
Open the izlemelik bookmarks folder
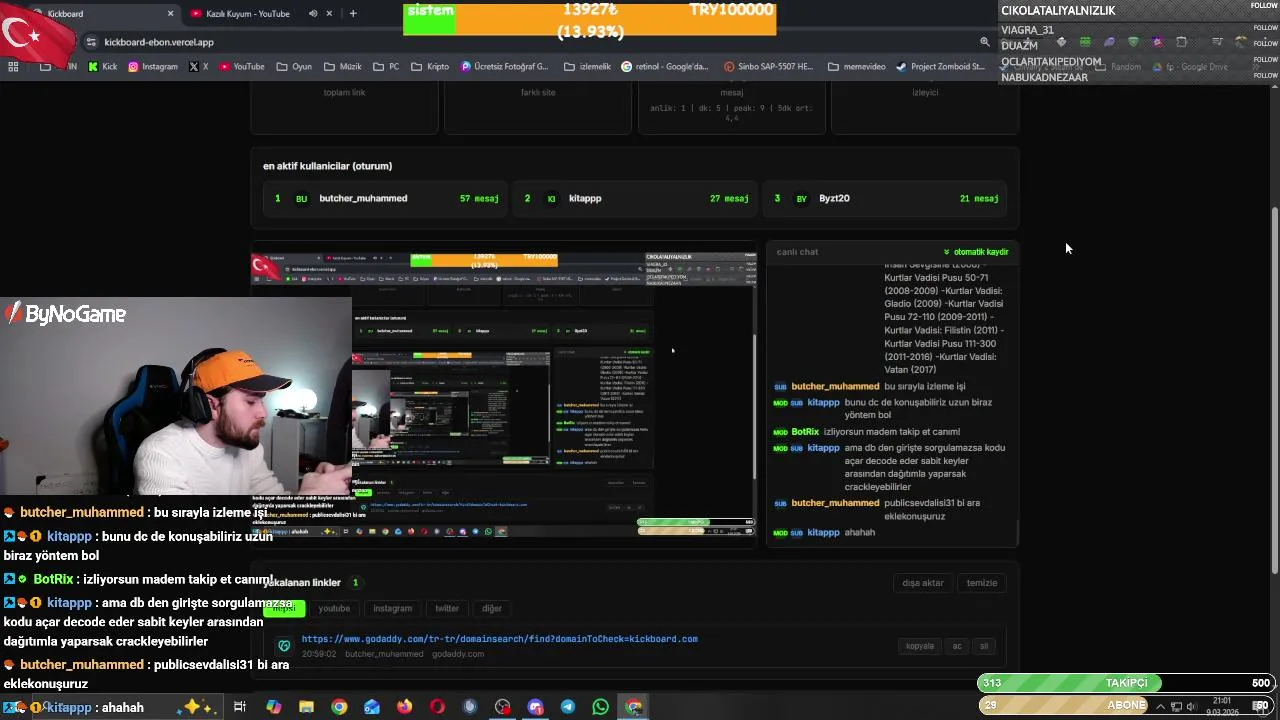587,67
